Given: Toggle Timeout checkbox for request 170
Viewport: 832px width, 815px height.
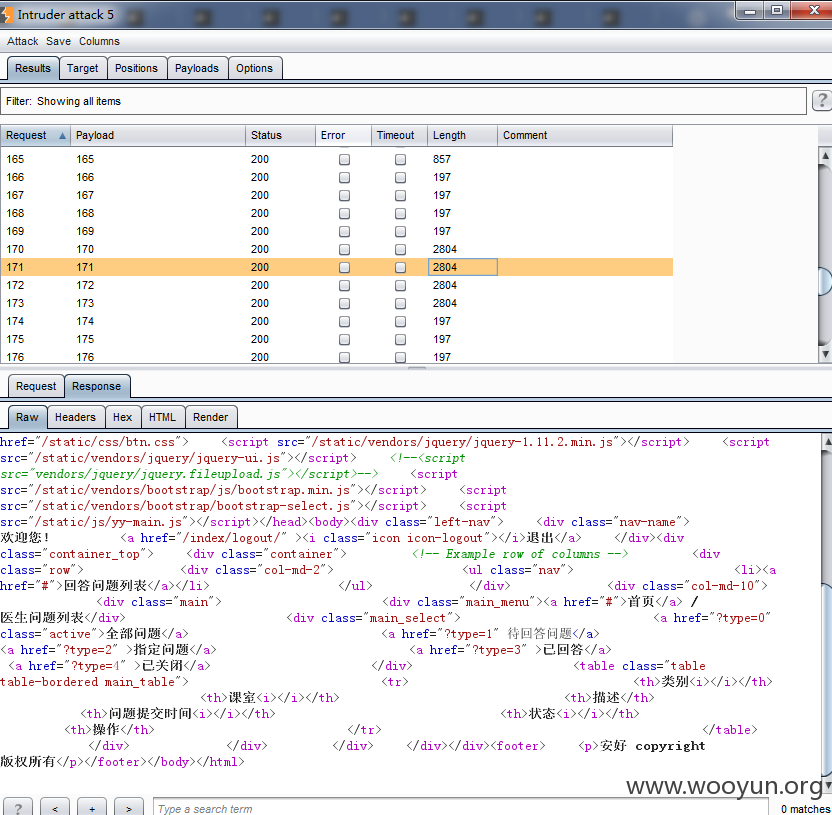Looking at the screenshot, I should [x=401, y=249].
